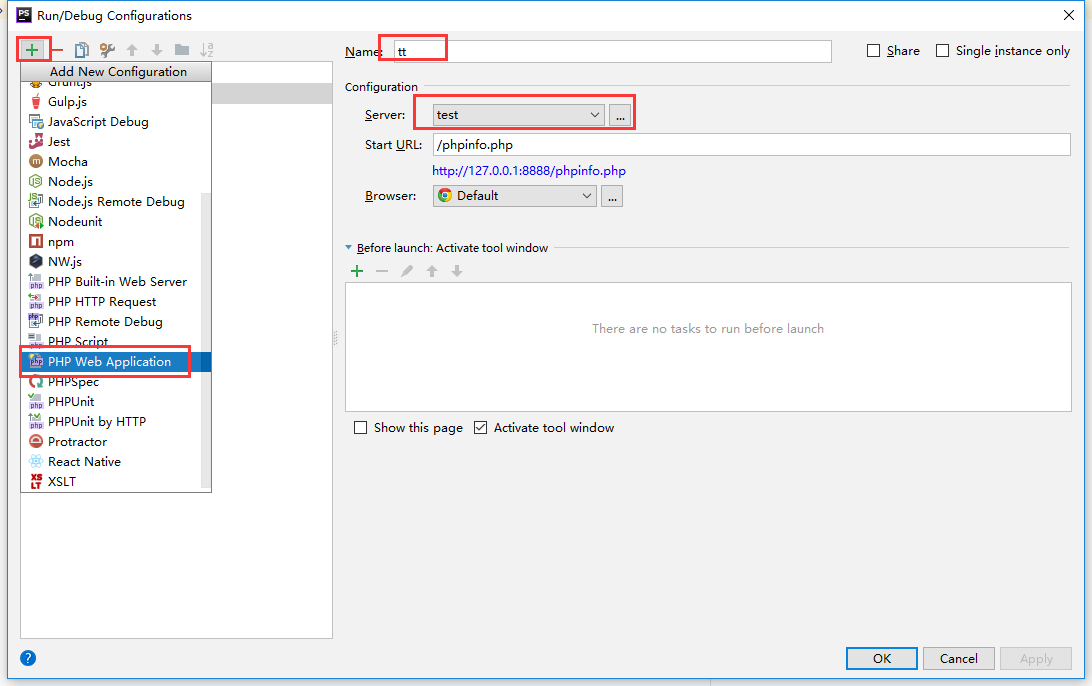
Task: Open the Server dropdown showing test
Action: [x=518, y=115]
